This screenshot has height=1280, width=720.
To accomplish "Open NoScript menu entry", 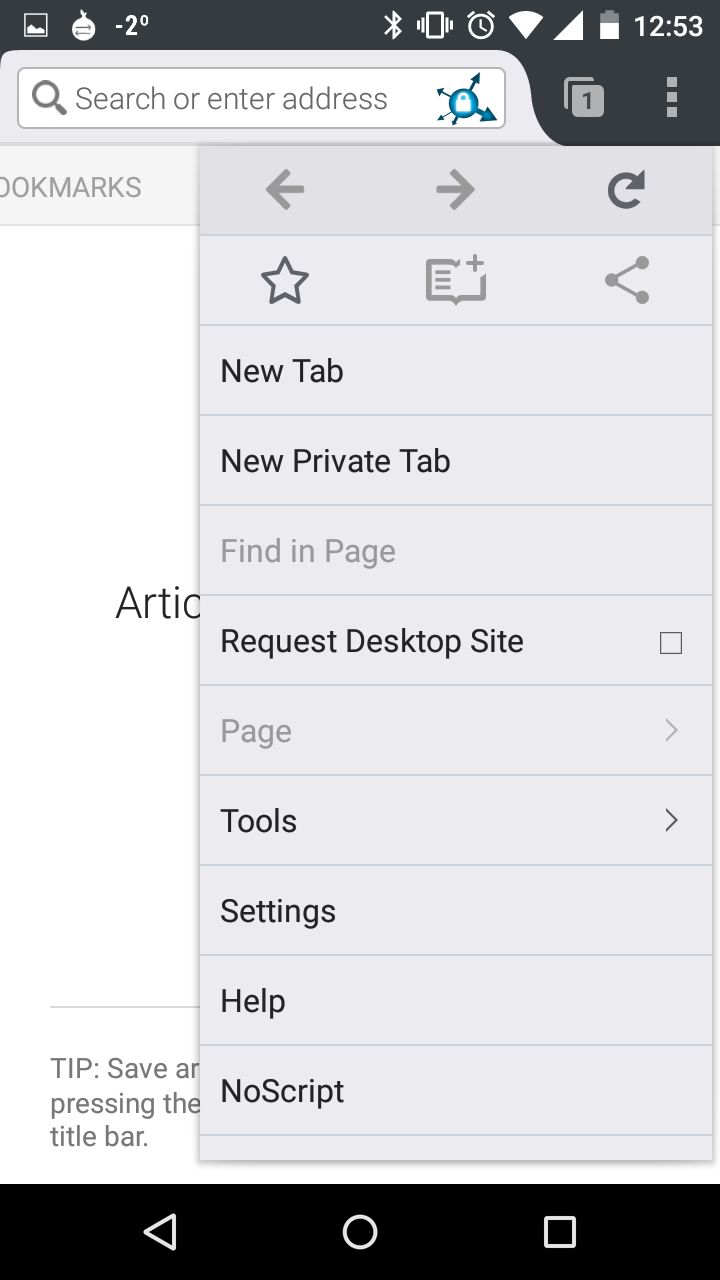I will 456,1090.
